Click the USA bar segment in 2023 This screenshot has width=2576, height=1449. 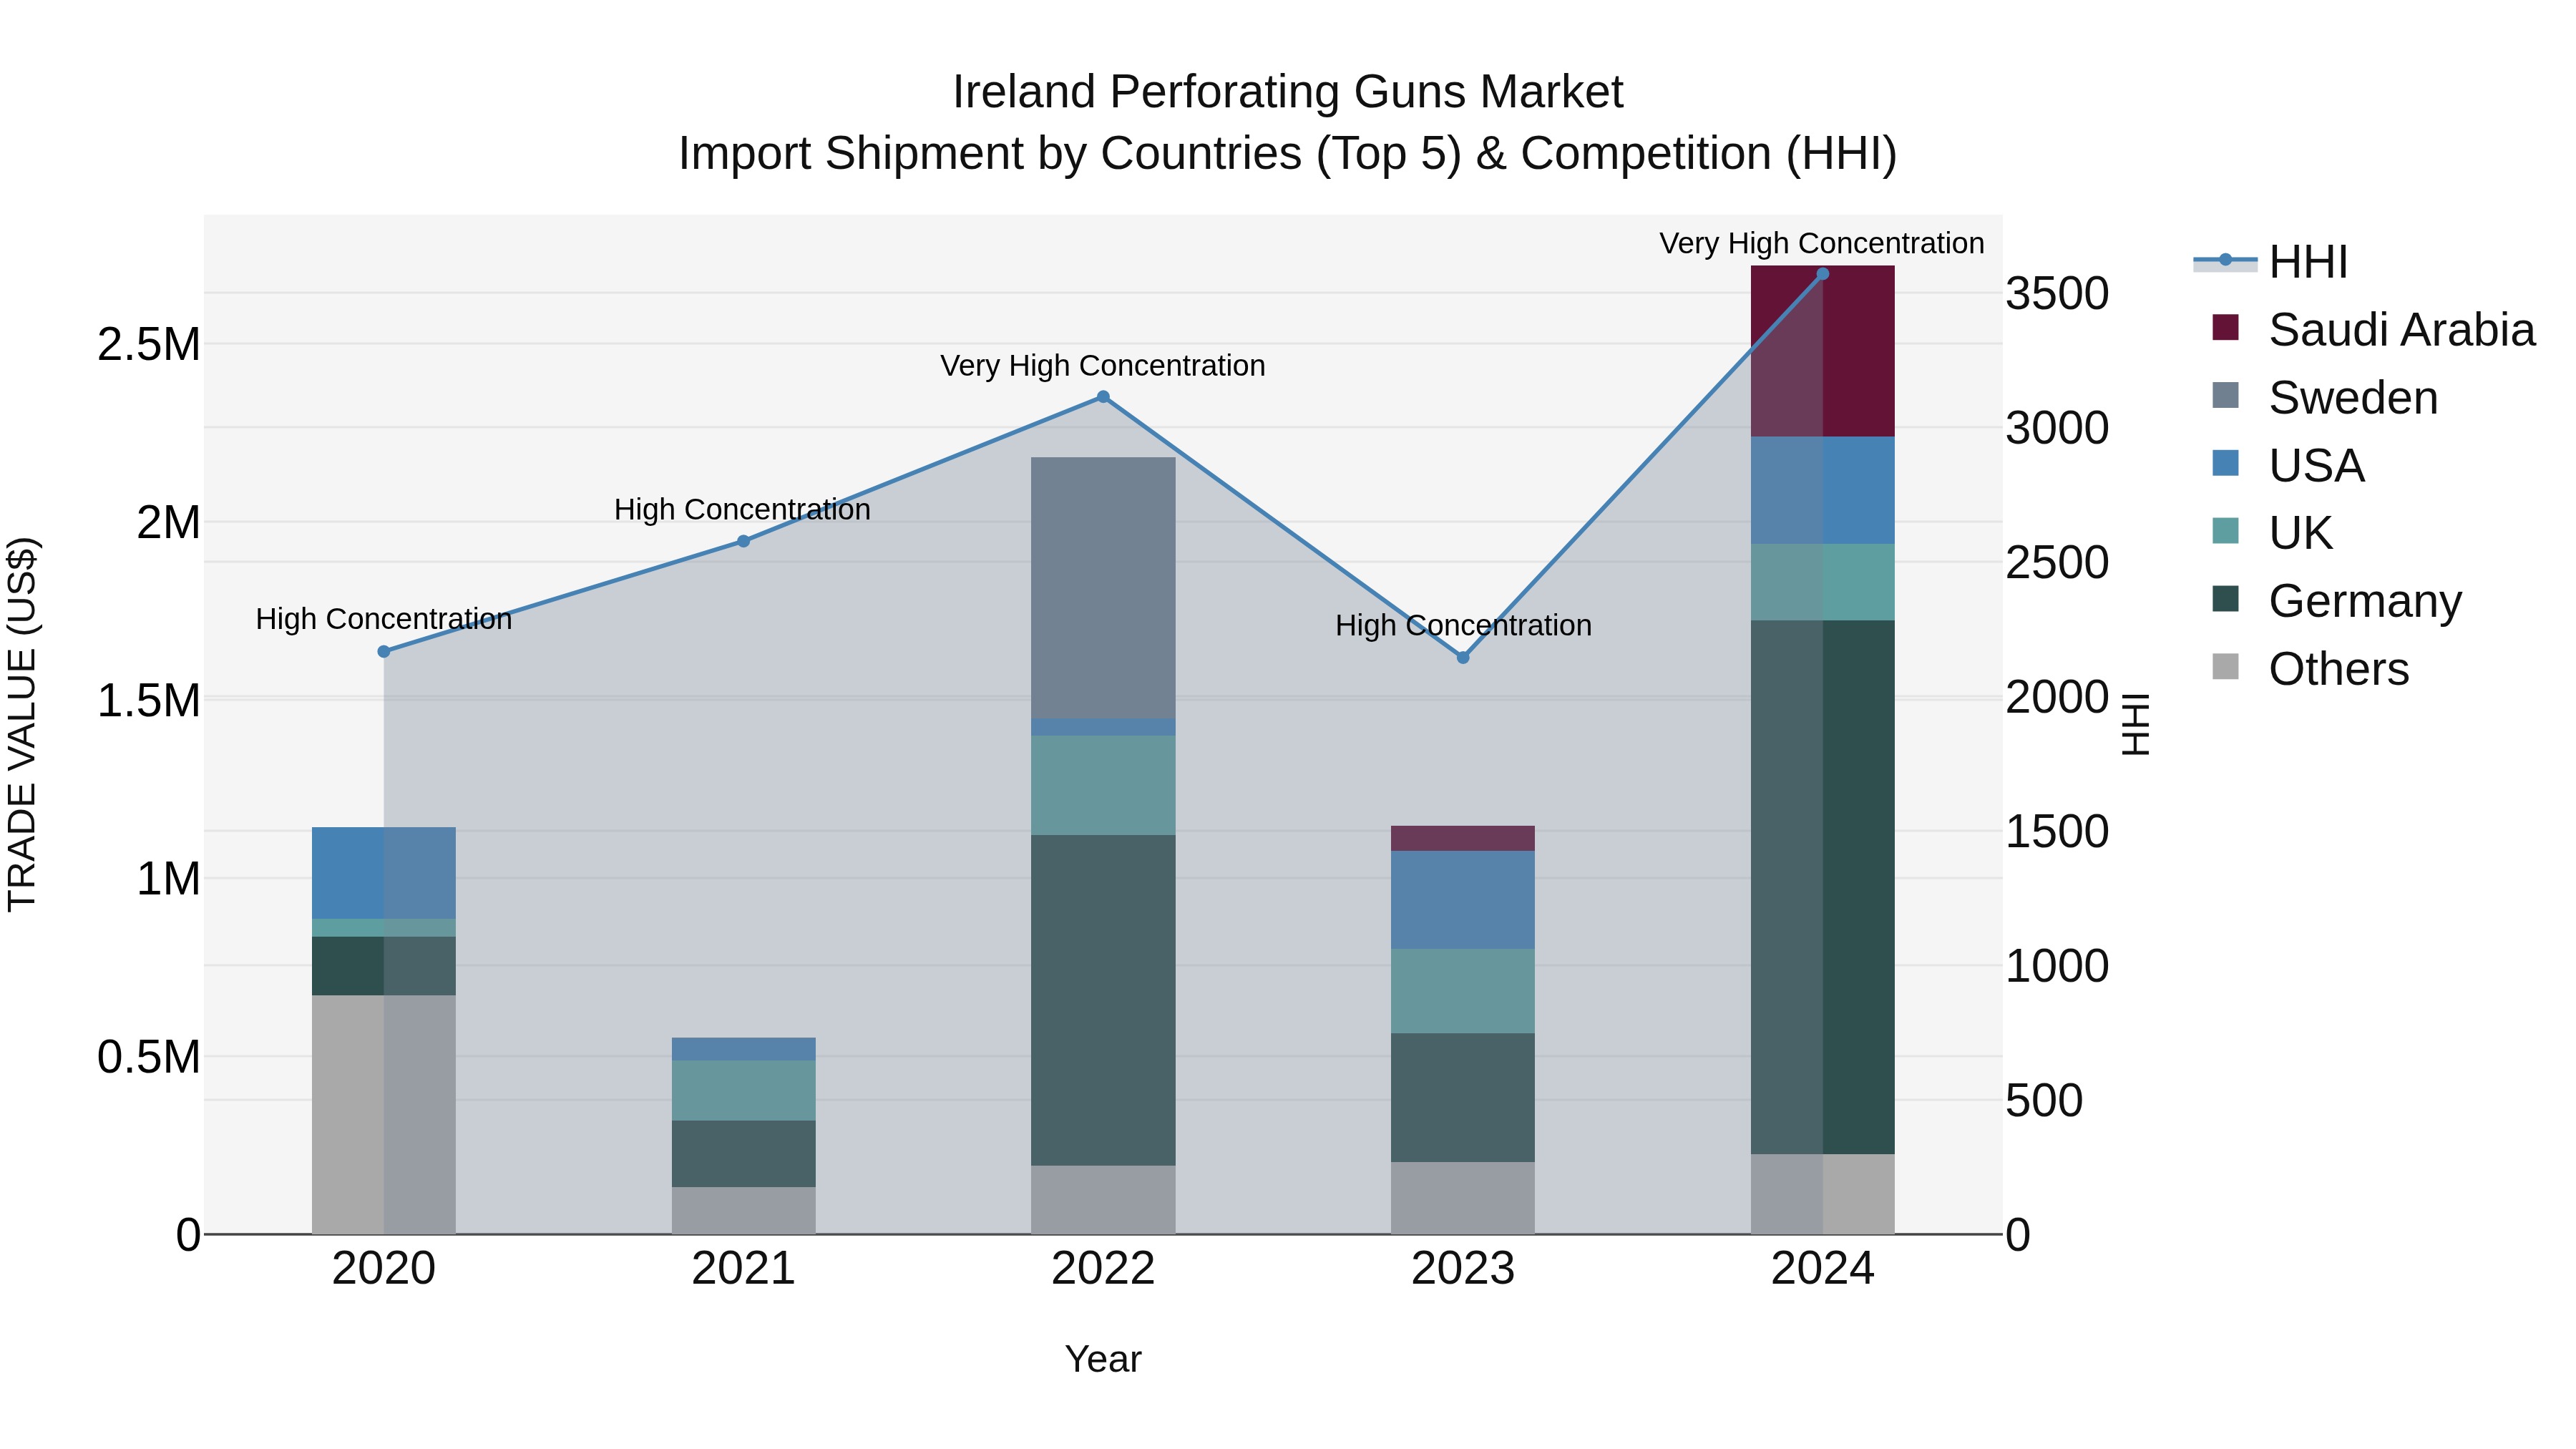(x=1463, y=900)
